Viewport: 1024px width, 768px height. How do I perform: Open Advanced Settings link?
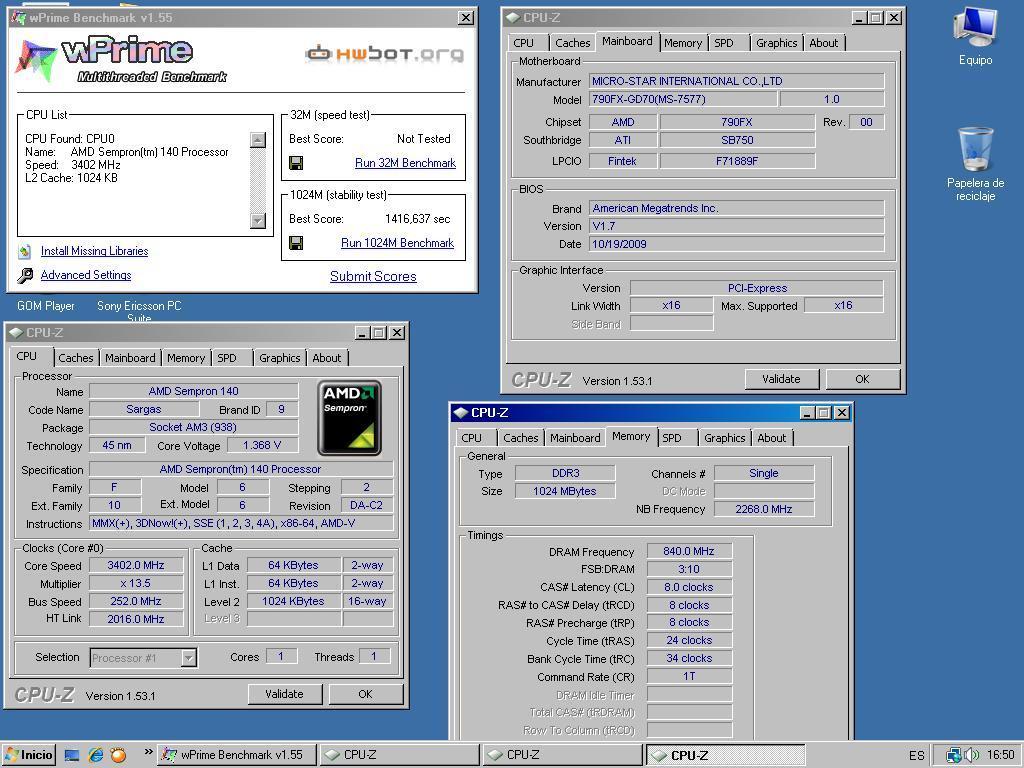pyautogui.click(x=86, y=275)
